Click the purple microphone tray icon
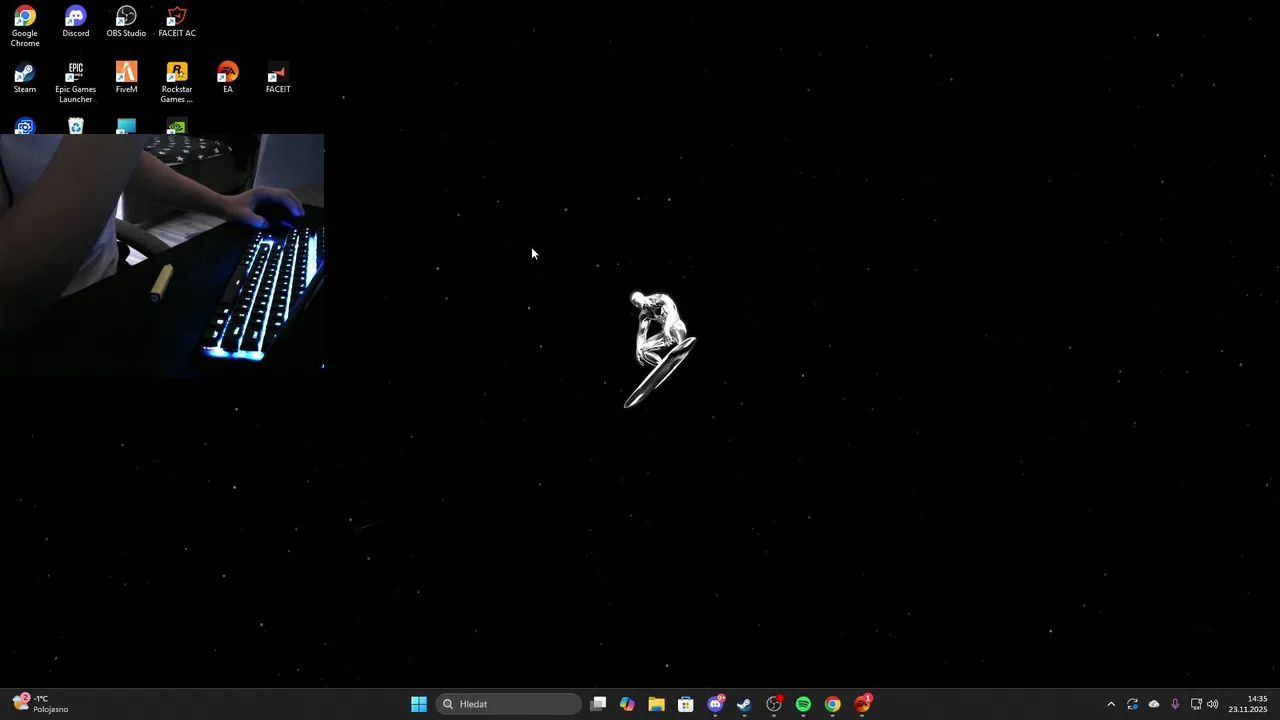1280x720 pixels. pyautogui.click(x=1175, y=704)
